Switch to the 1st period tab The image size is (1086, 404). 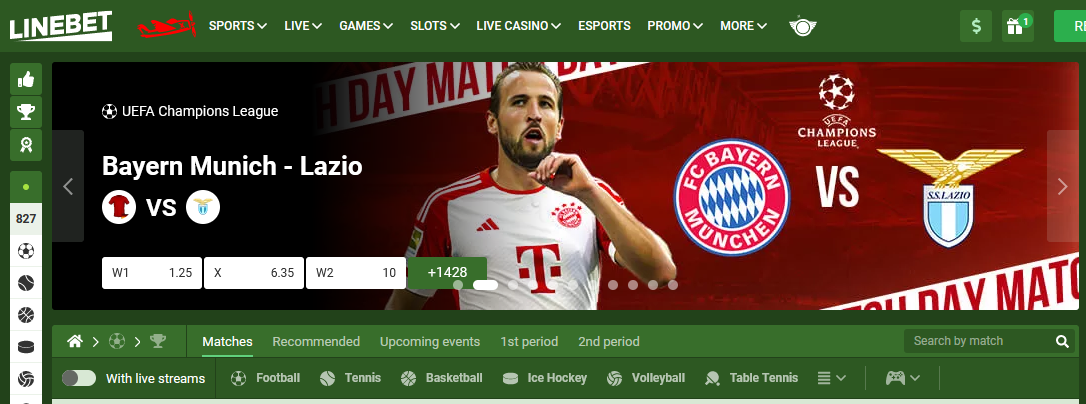coord(529,342)
